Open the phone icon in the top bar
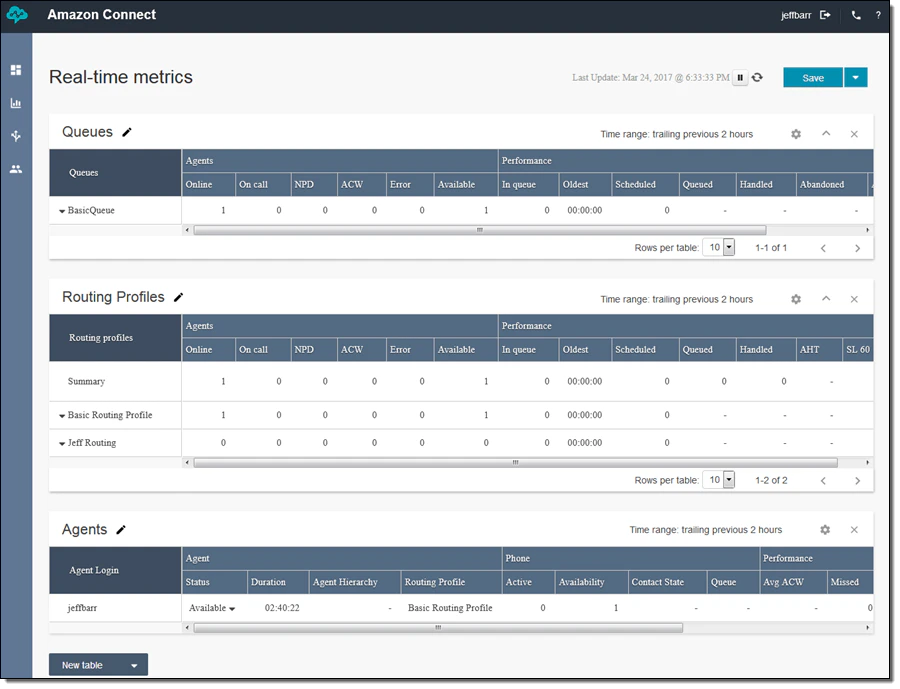The height and width of the screenshot is (689, 900). pyautogui.click(x=855, y=14)
